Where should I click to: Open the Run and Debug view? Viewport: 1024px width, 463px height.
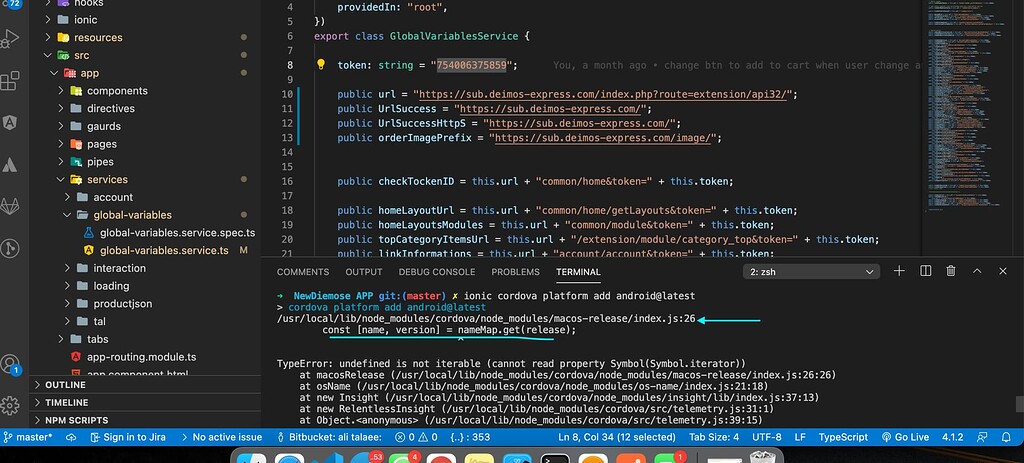coord(9,39)
